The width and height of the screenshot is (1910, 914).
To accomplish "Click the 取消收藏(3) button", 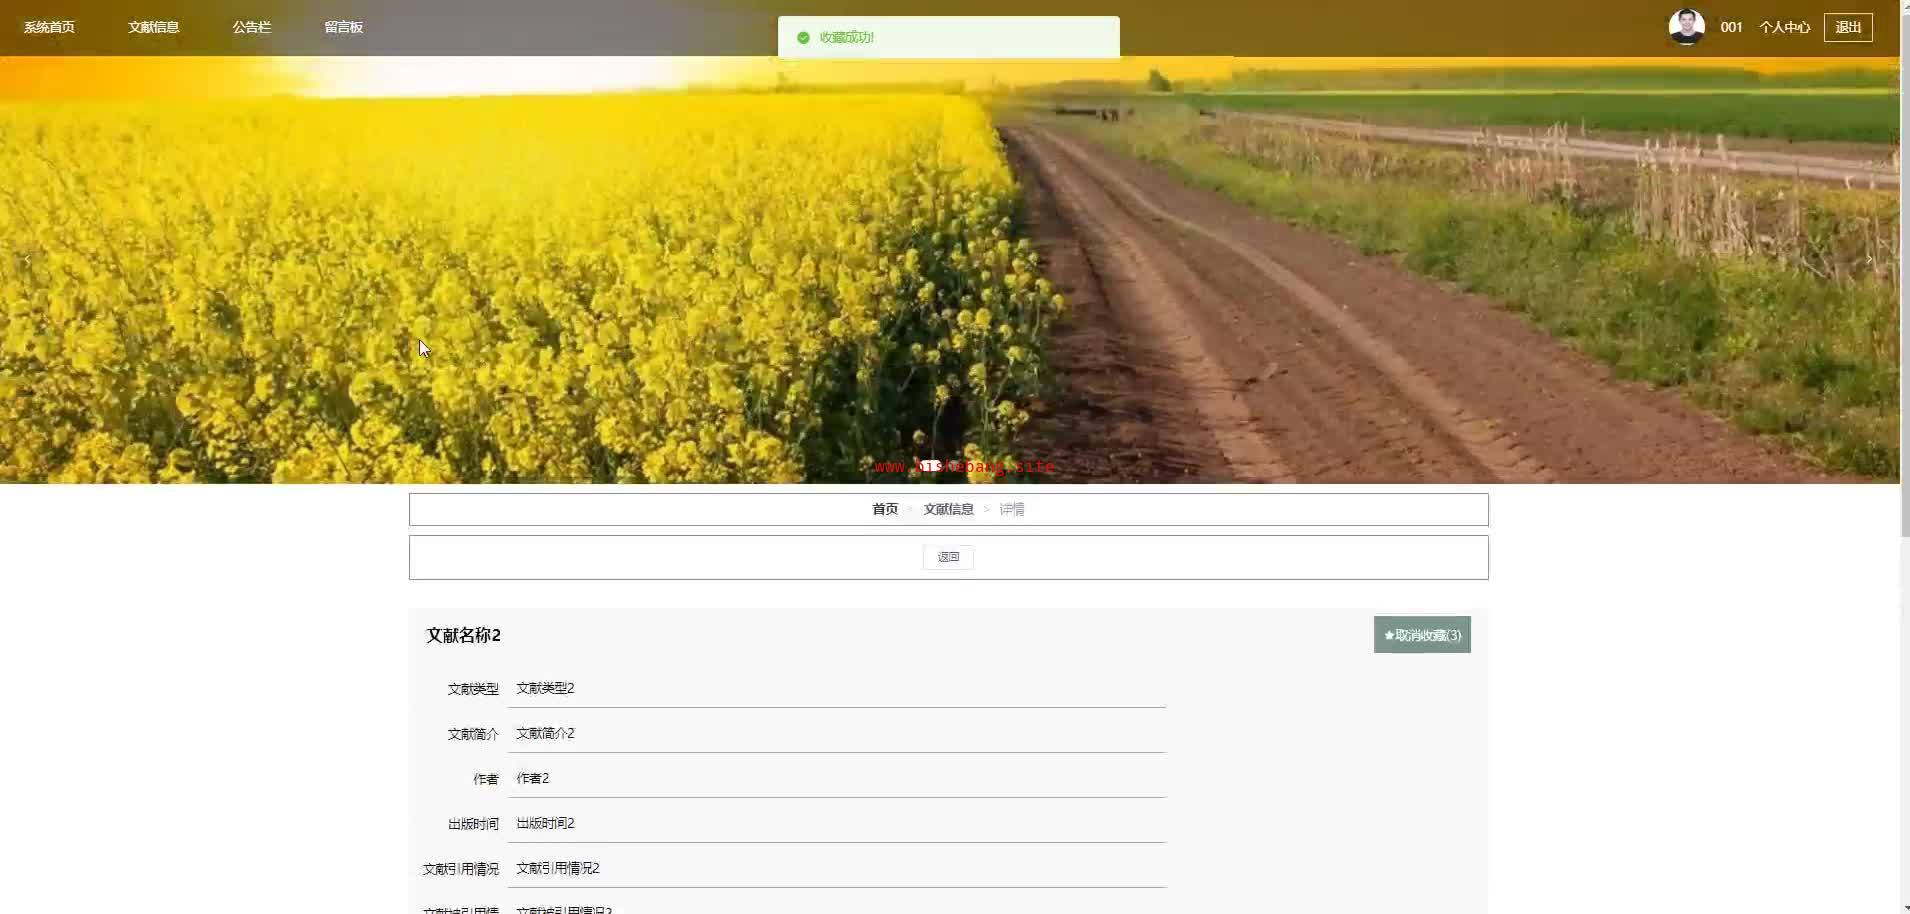I will pos(1422,635).
